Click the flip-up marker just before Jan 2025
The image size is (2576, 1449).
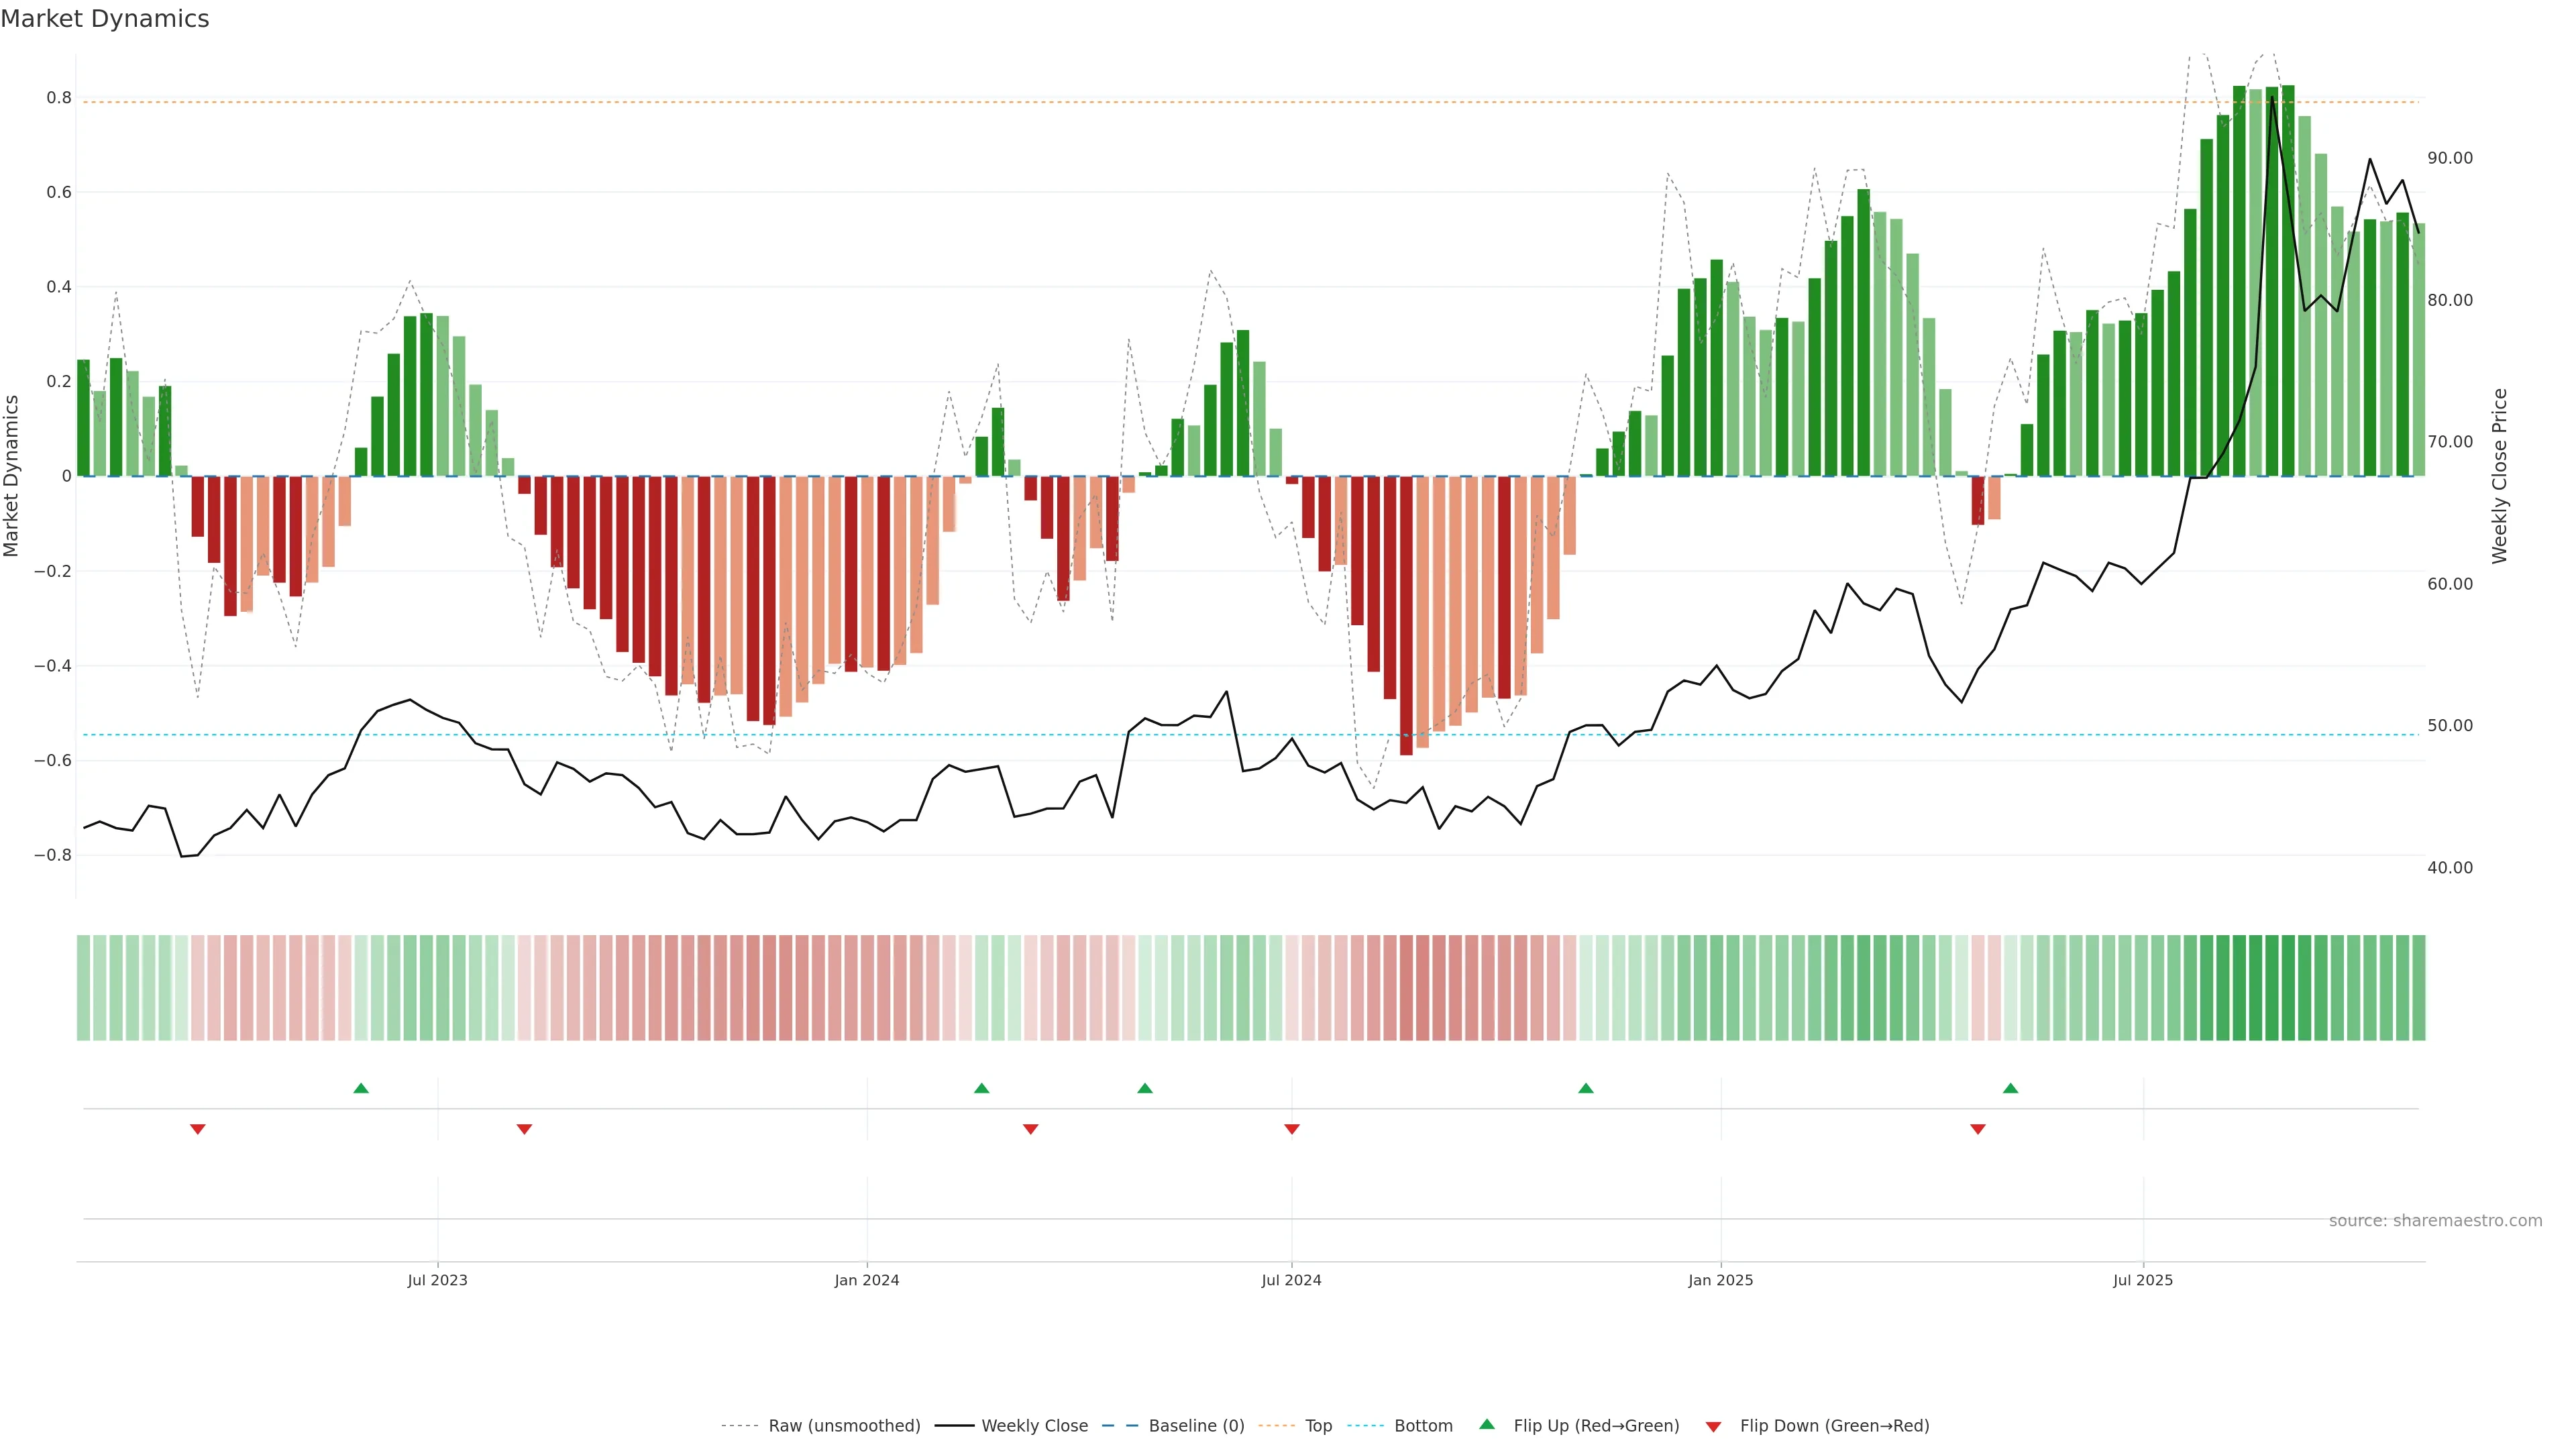pos(1585,1088)
